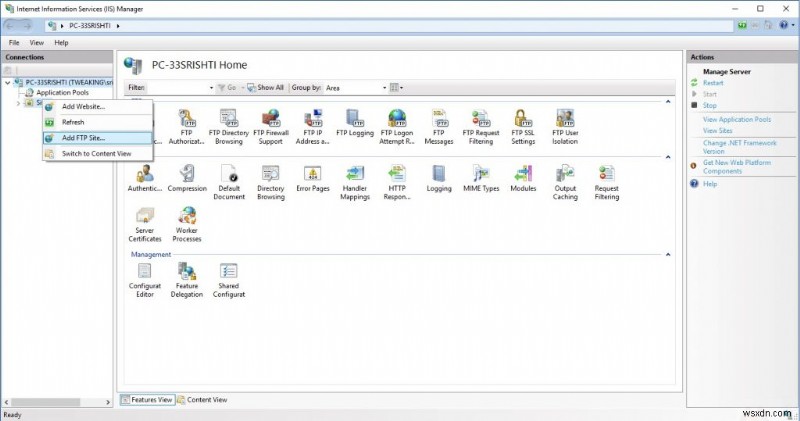Open the view layout dropdown button
800x421 pixels.
pos(396,88)
